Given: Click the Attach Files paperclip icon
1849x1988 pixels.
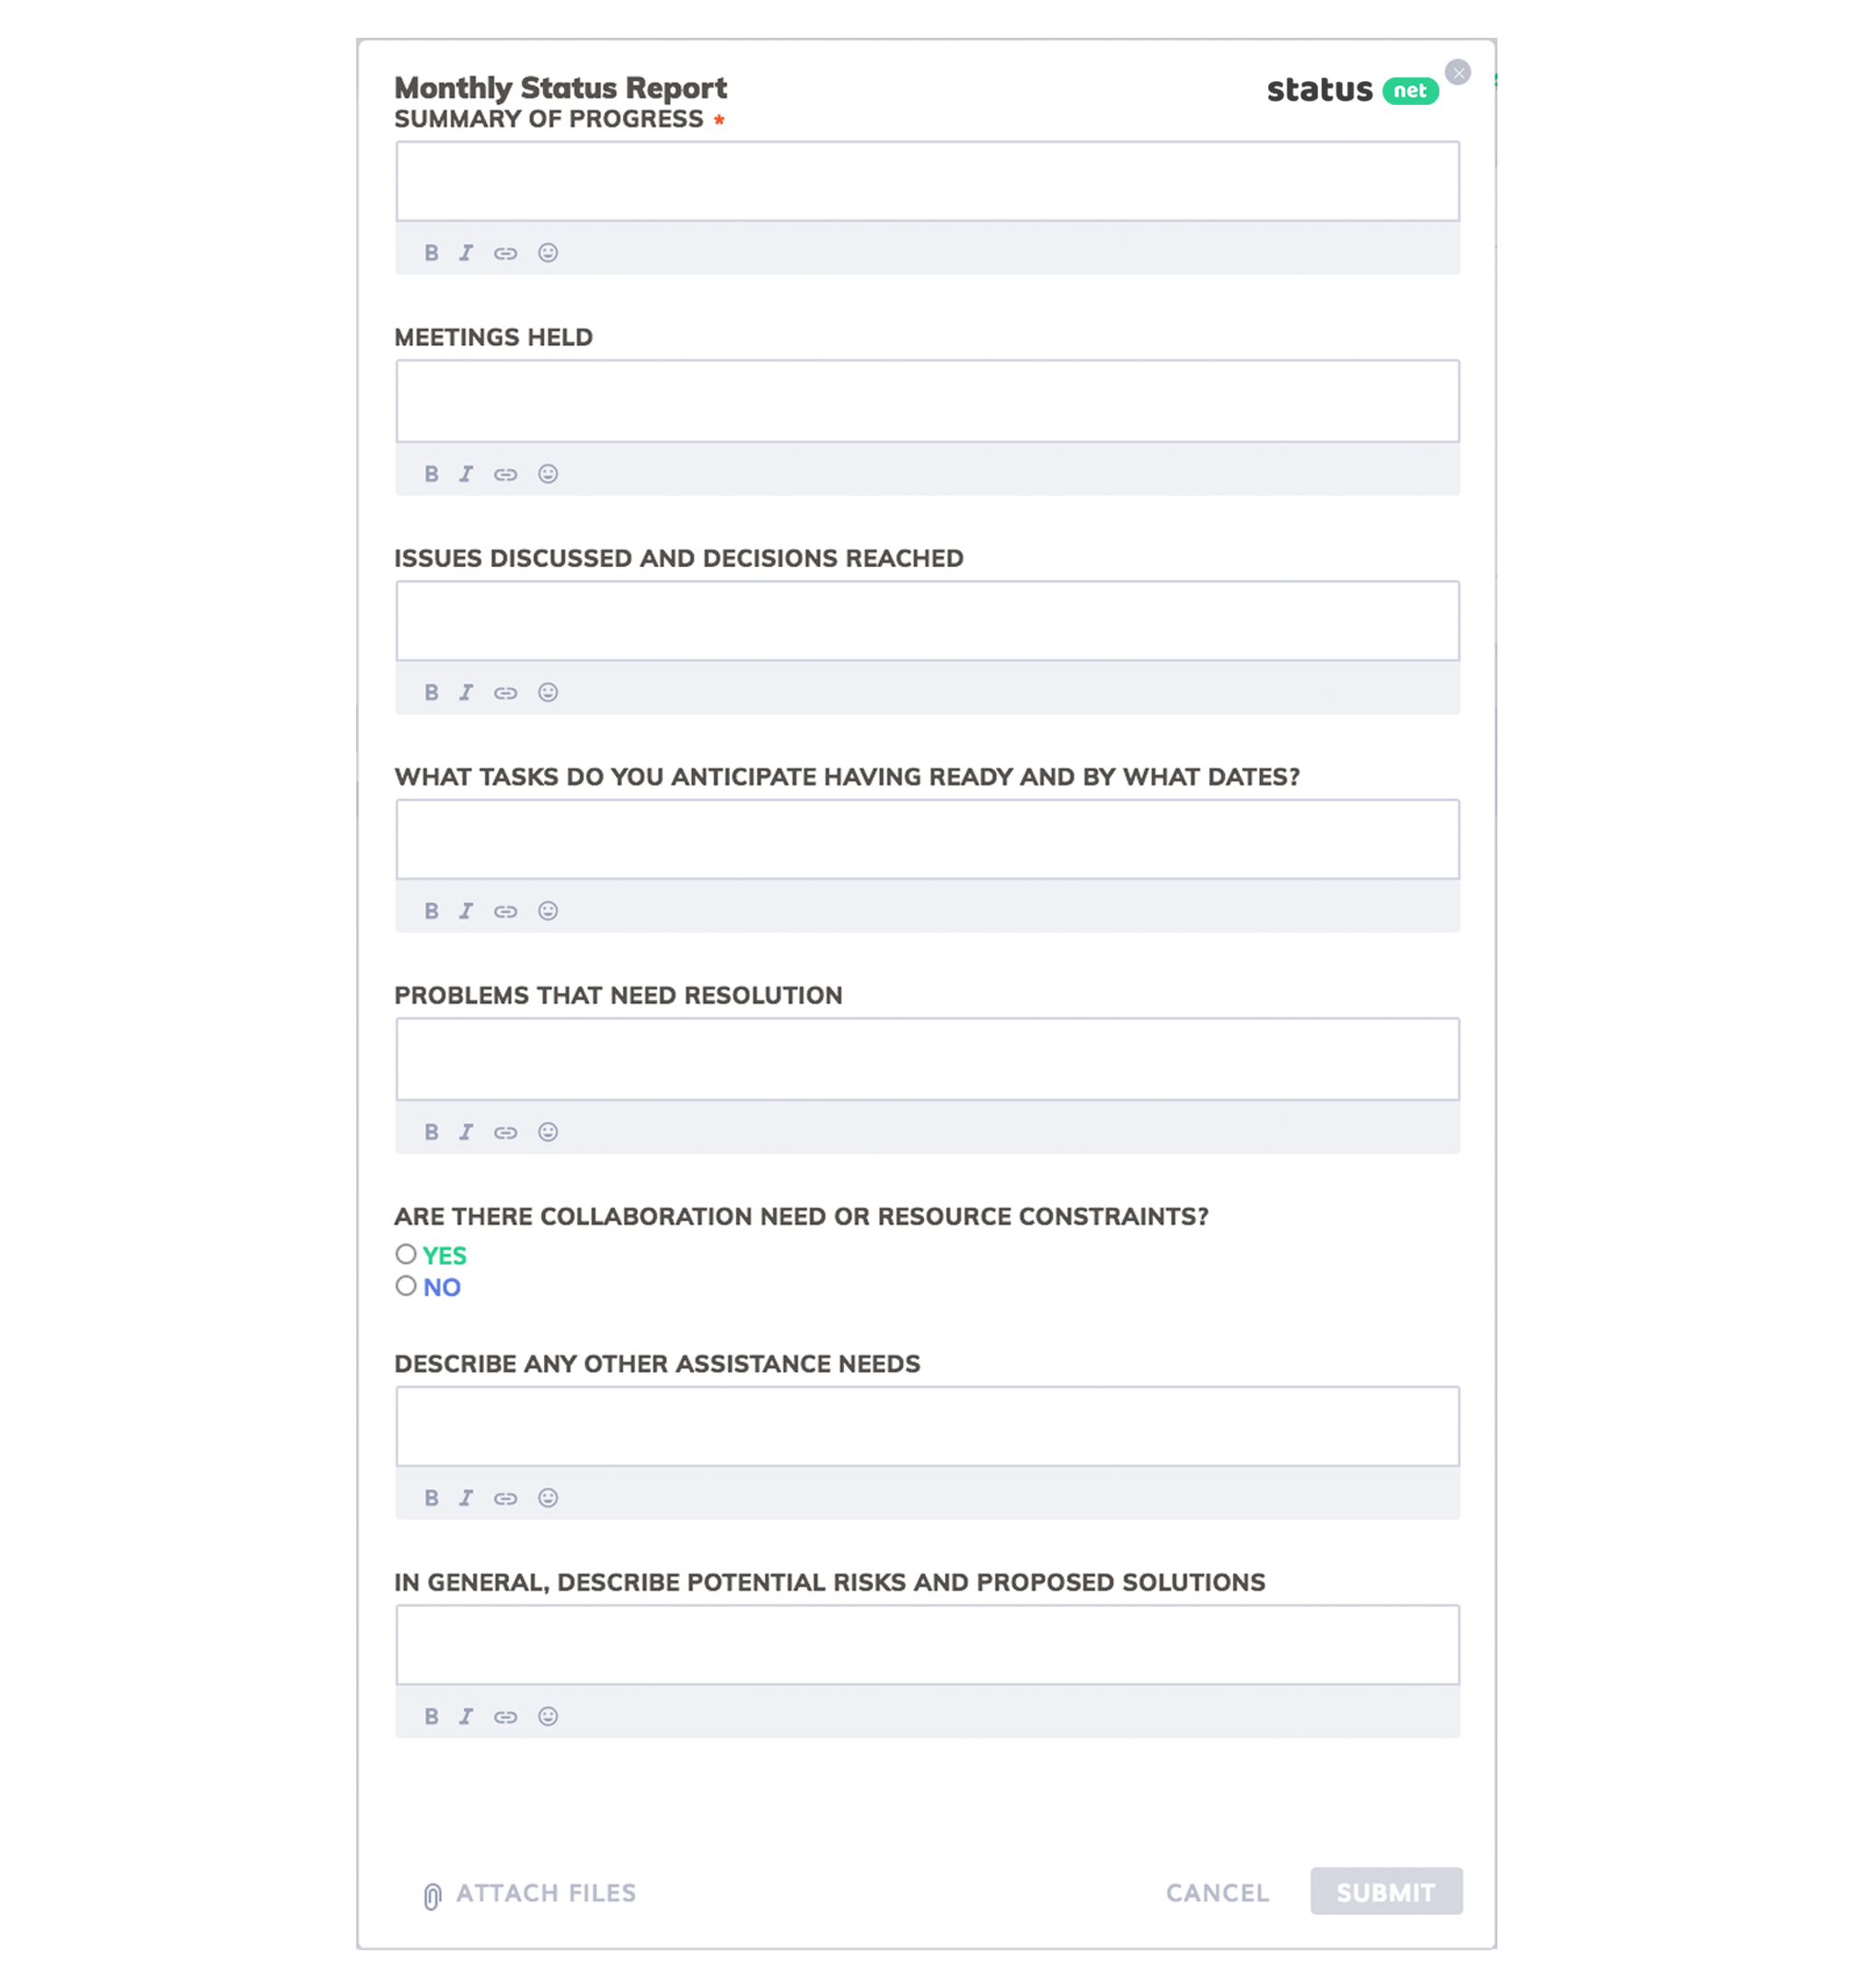Looking at the screenshot, I should [x=429, y=1894].
